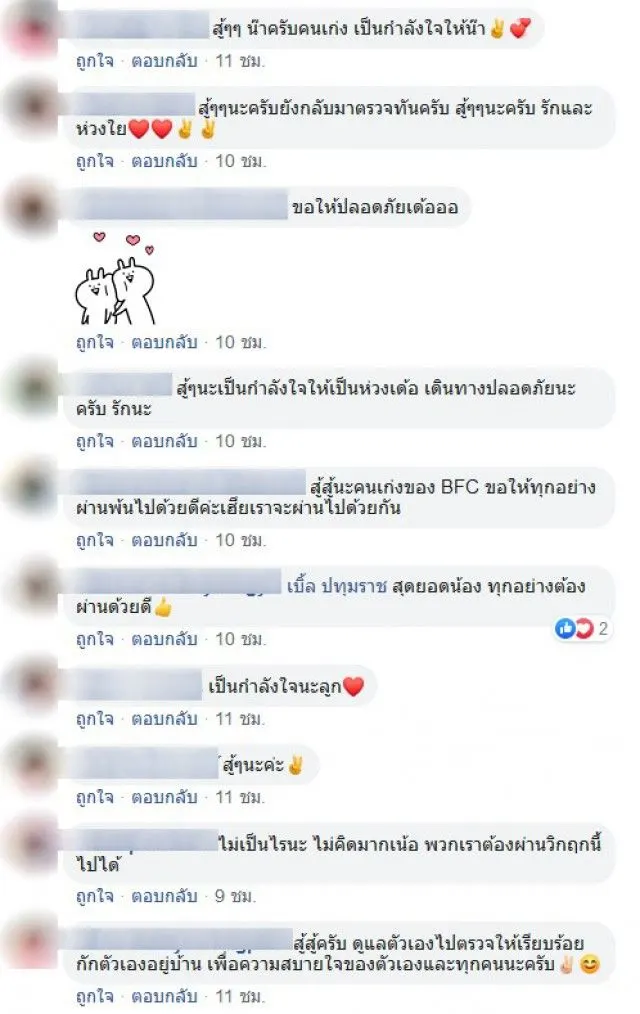Click the reaction count number 2
Image resolution: width=640 pixels, height=1014 pixels.
tap(603, 628)
